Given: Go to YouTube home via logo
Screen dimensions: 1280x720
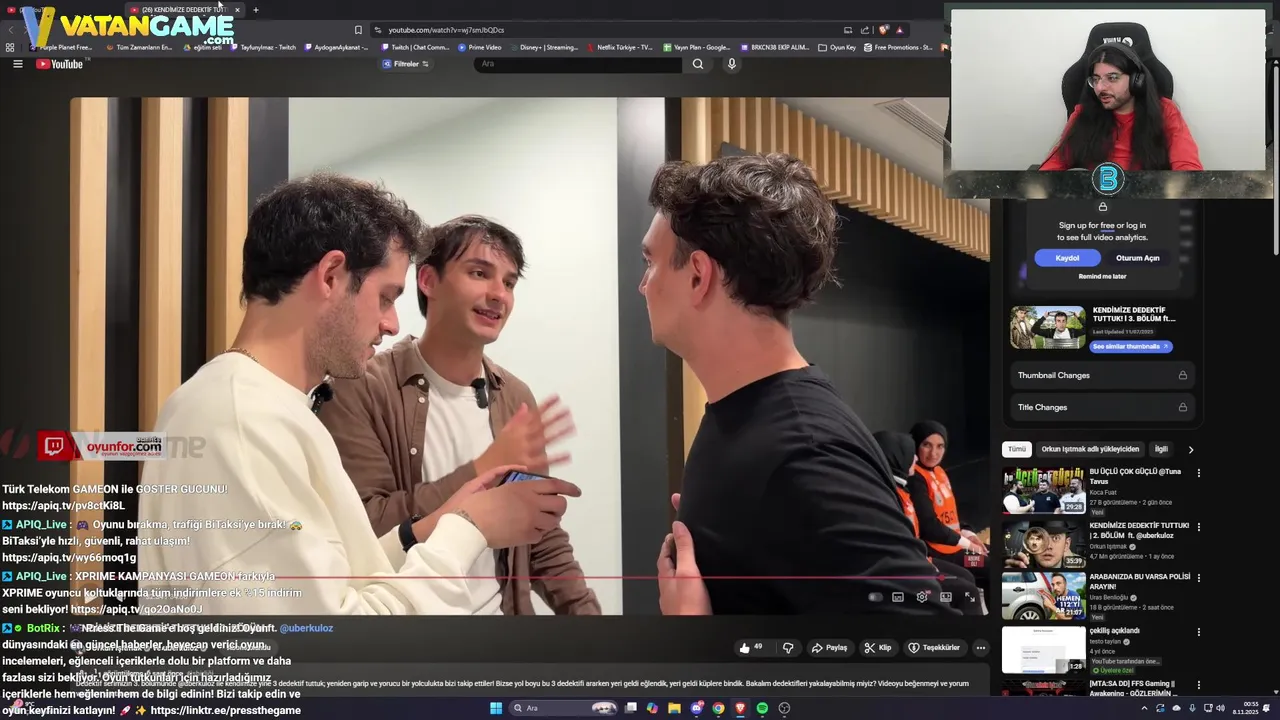Looking at the screenshot, I should coord(60,64).
